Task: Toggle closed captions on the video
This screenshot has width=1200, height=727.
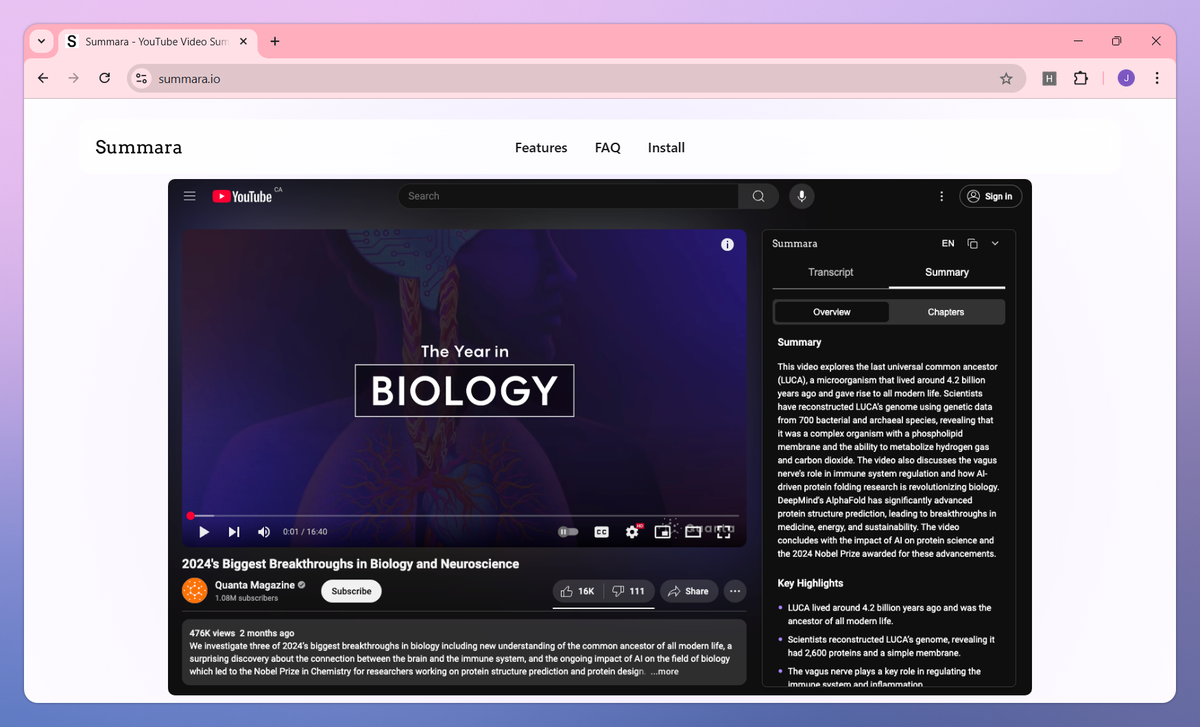Action: [602, 532]
